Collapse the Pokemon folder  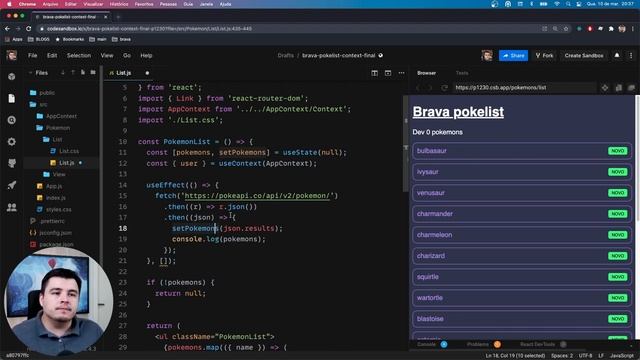click(53, 128)
